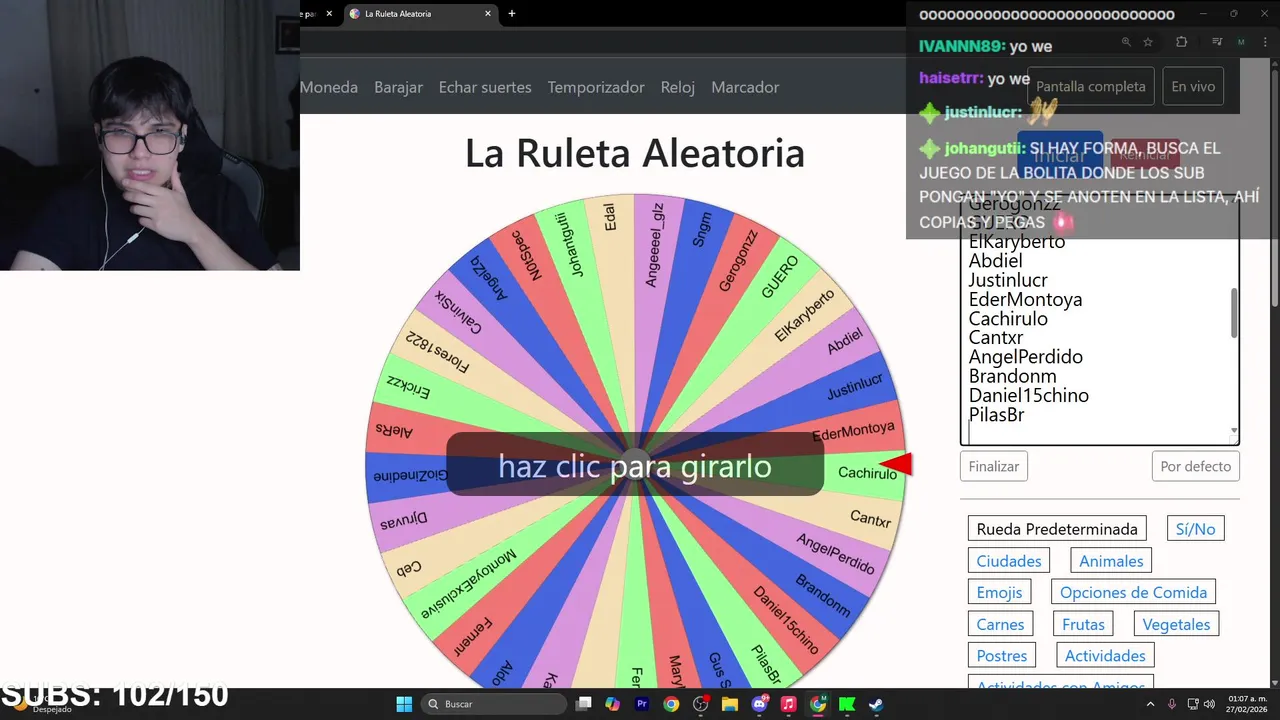Open Discord from the taskbar
1280x720 pixels.
pyautogui.click(x=759, y=704)
